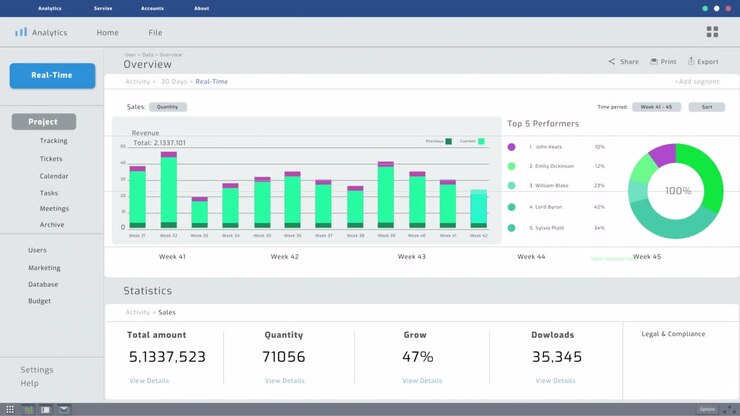This screenshot has height=416, width=740.
Task: Open Tasks in the sidebar
Action: click(x=49, y=193)
